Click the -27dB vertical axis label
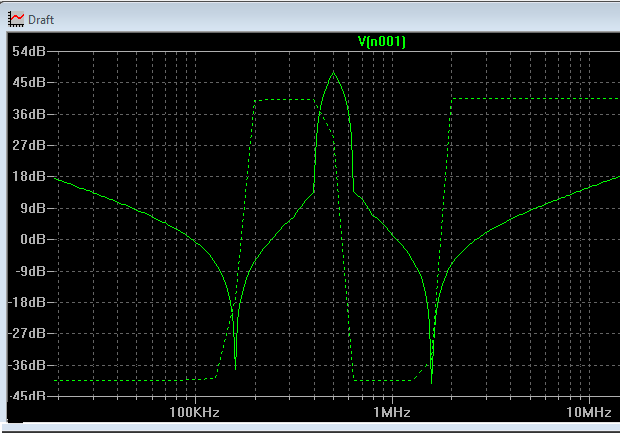 [26, 334]
